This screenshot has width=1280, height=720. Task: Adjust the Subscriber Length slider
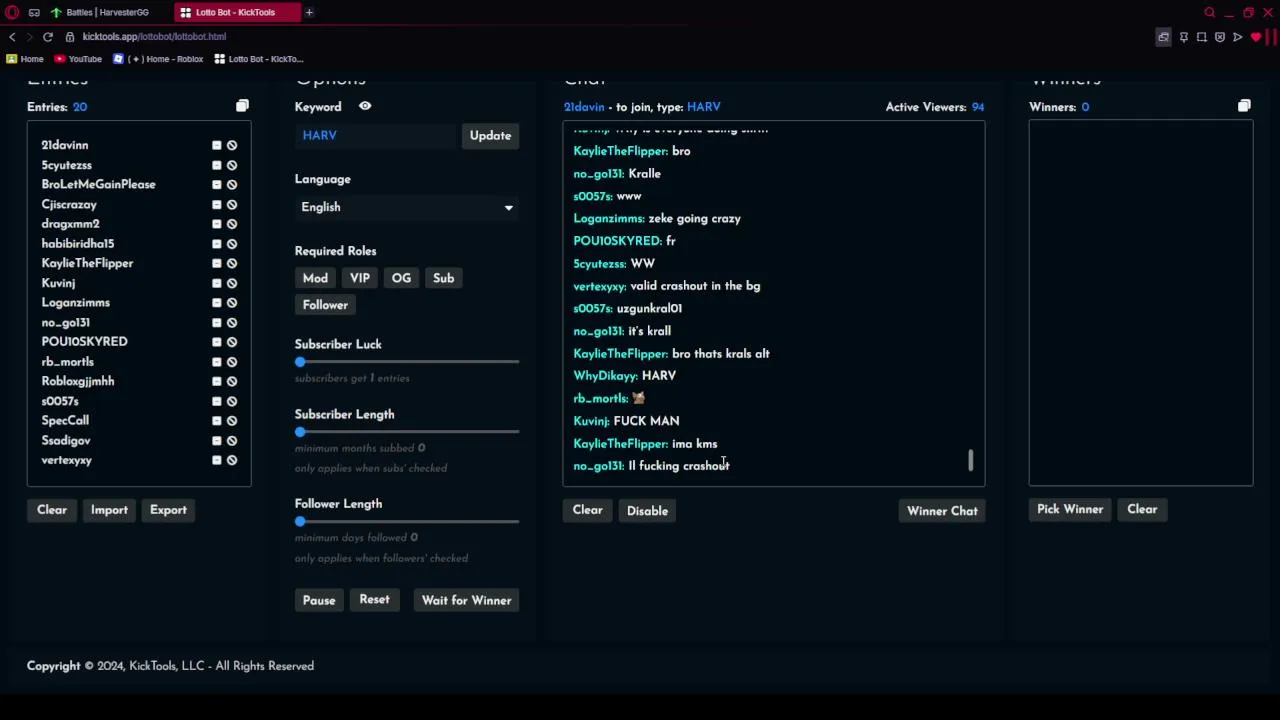300,432
